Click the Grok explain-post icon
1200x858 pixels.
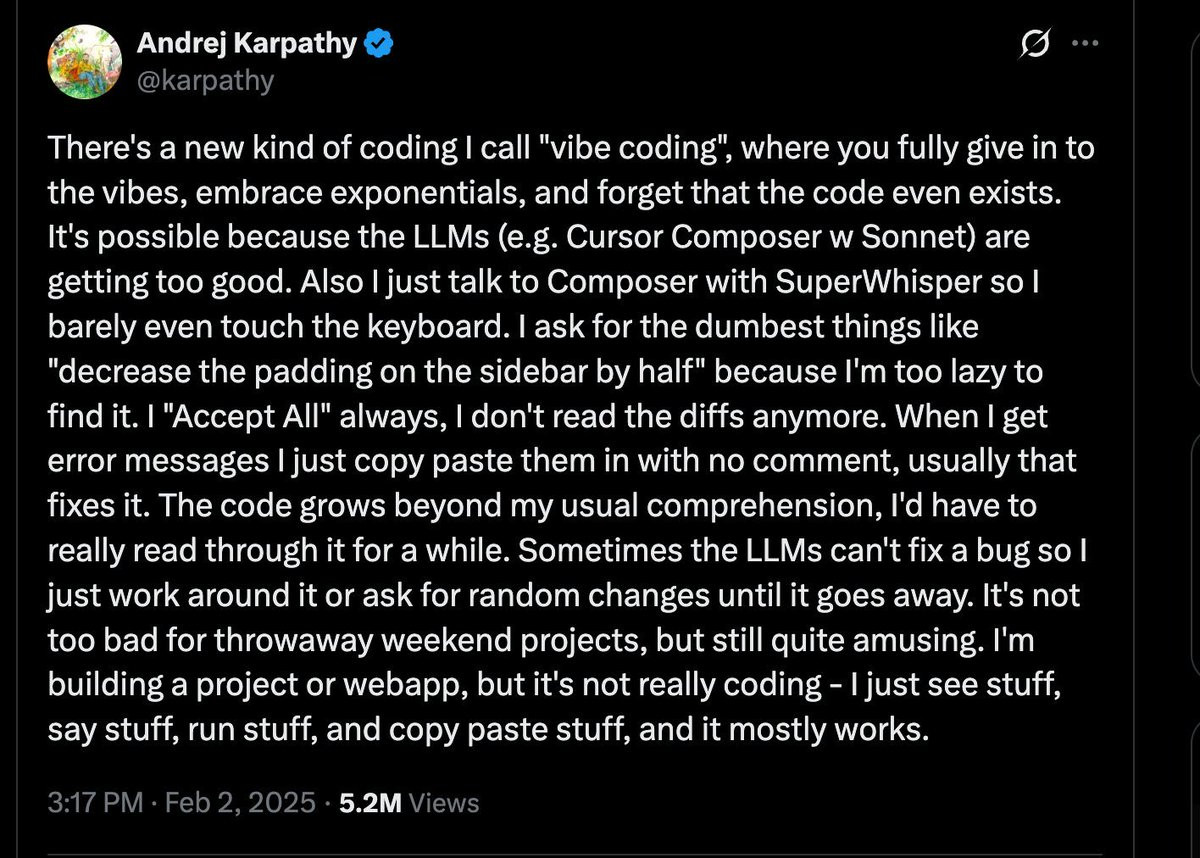[x=1033, y=45]
